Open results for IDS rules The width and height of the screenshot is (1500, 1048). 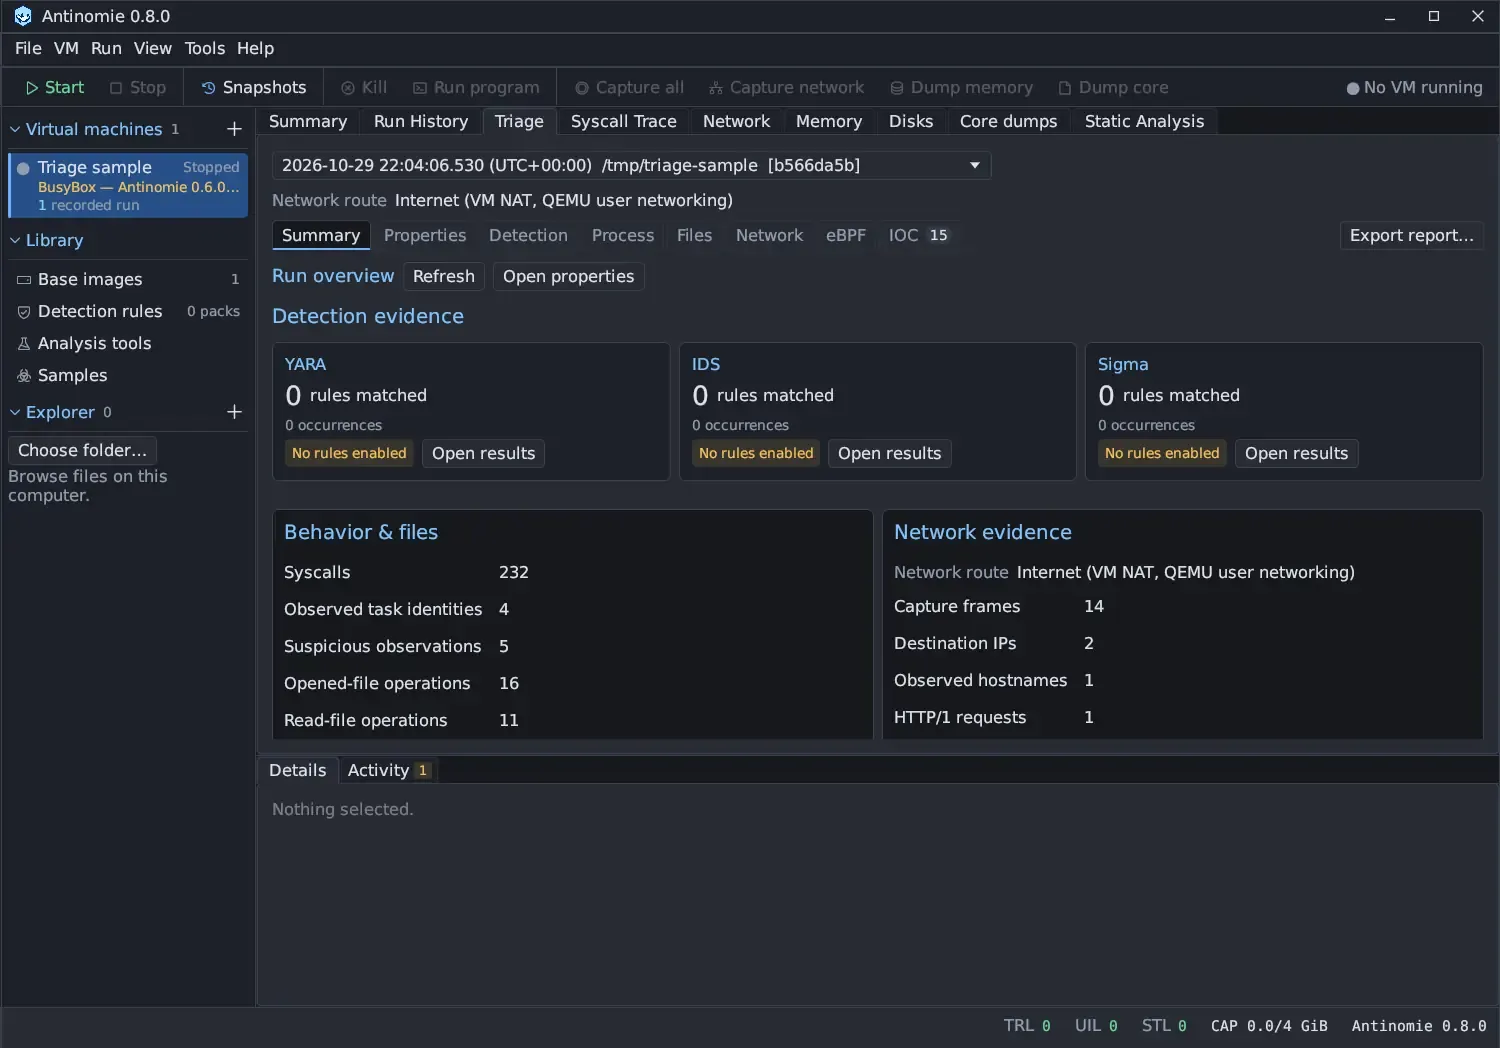point(889,453)
